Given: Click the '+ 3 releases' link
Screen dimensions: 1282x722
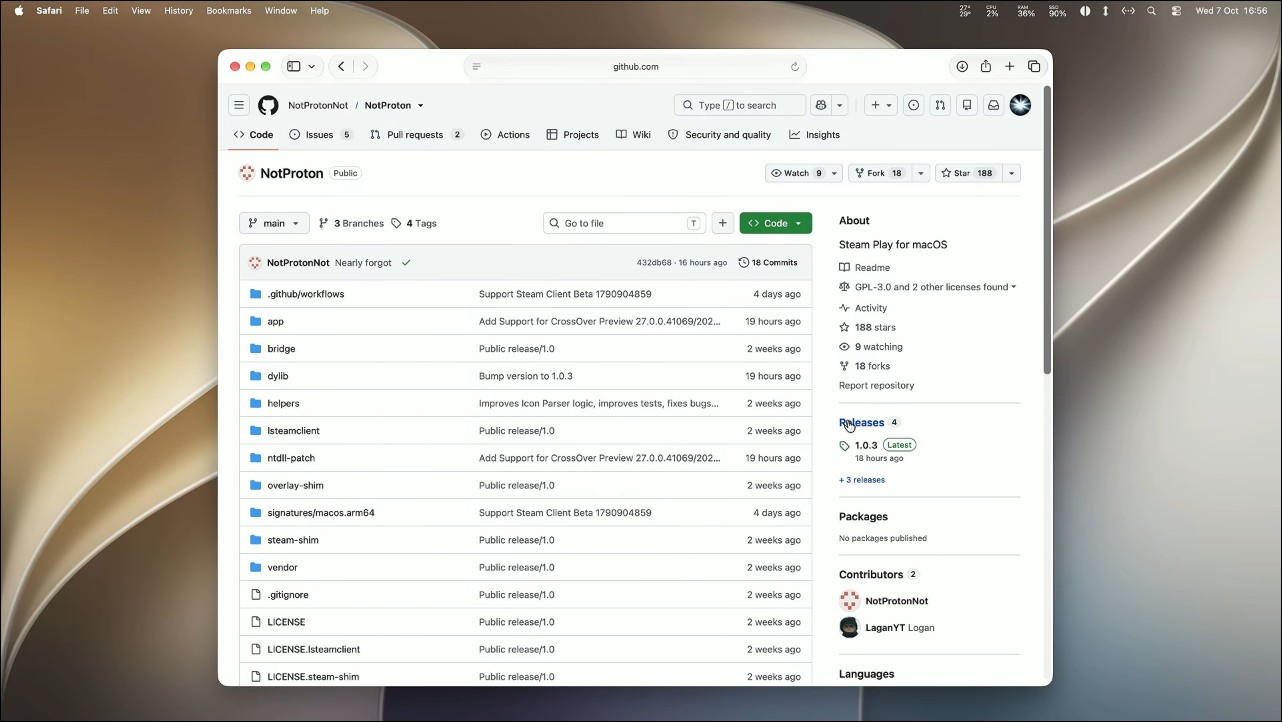Looking at the screenshot, I should click(x=862, y=480).
